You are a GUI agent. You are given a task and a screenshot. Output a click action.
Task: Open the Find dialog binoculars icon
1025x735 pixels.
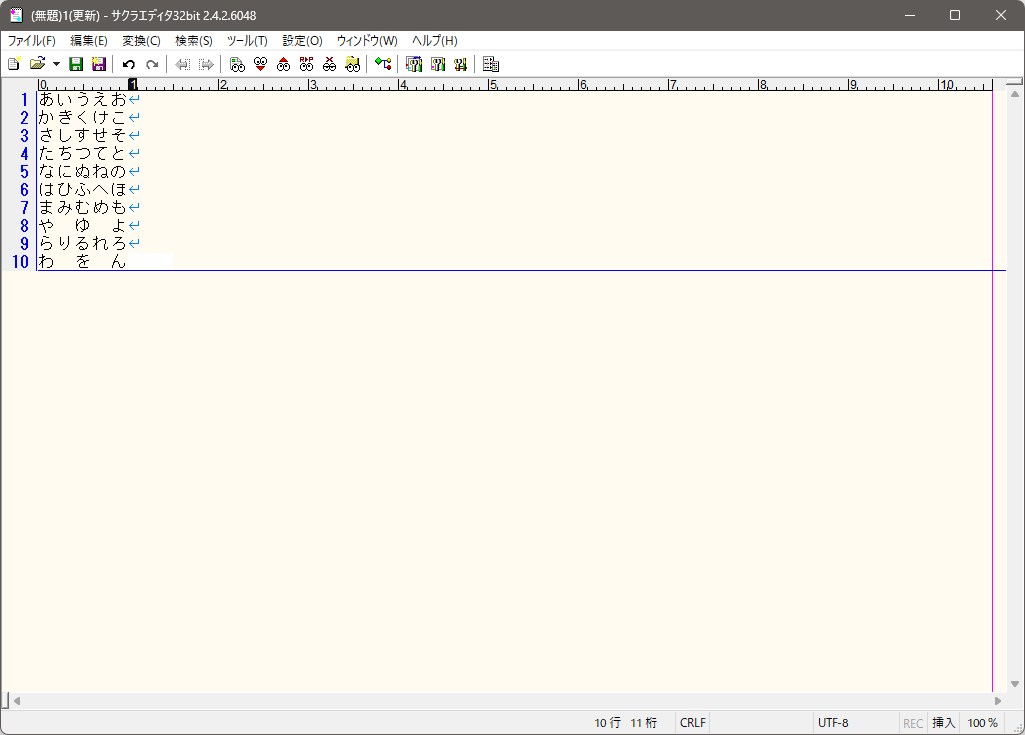pyautogui.click(x=237, y=64)
